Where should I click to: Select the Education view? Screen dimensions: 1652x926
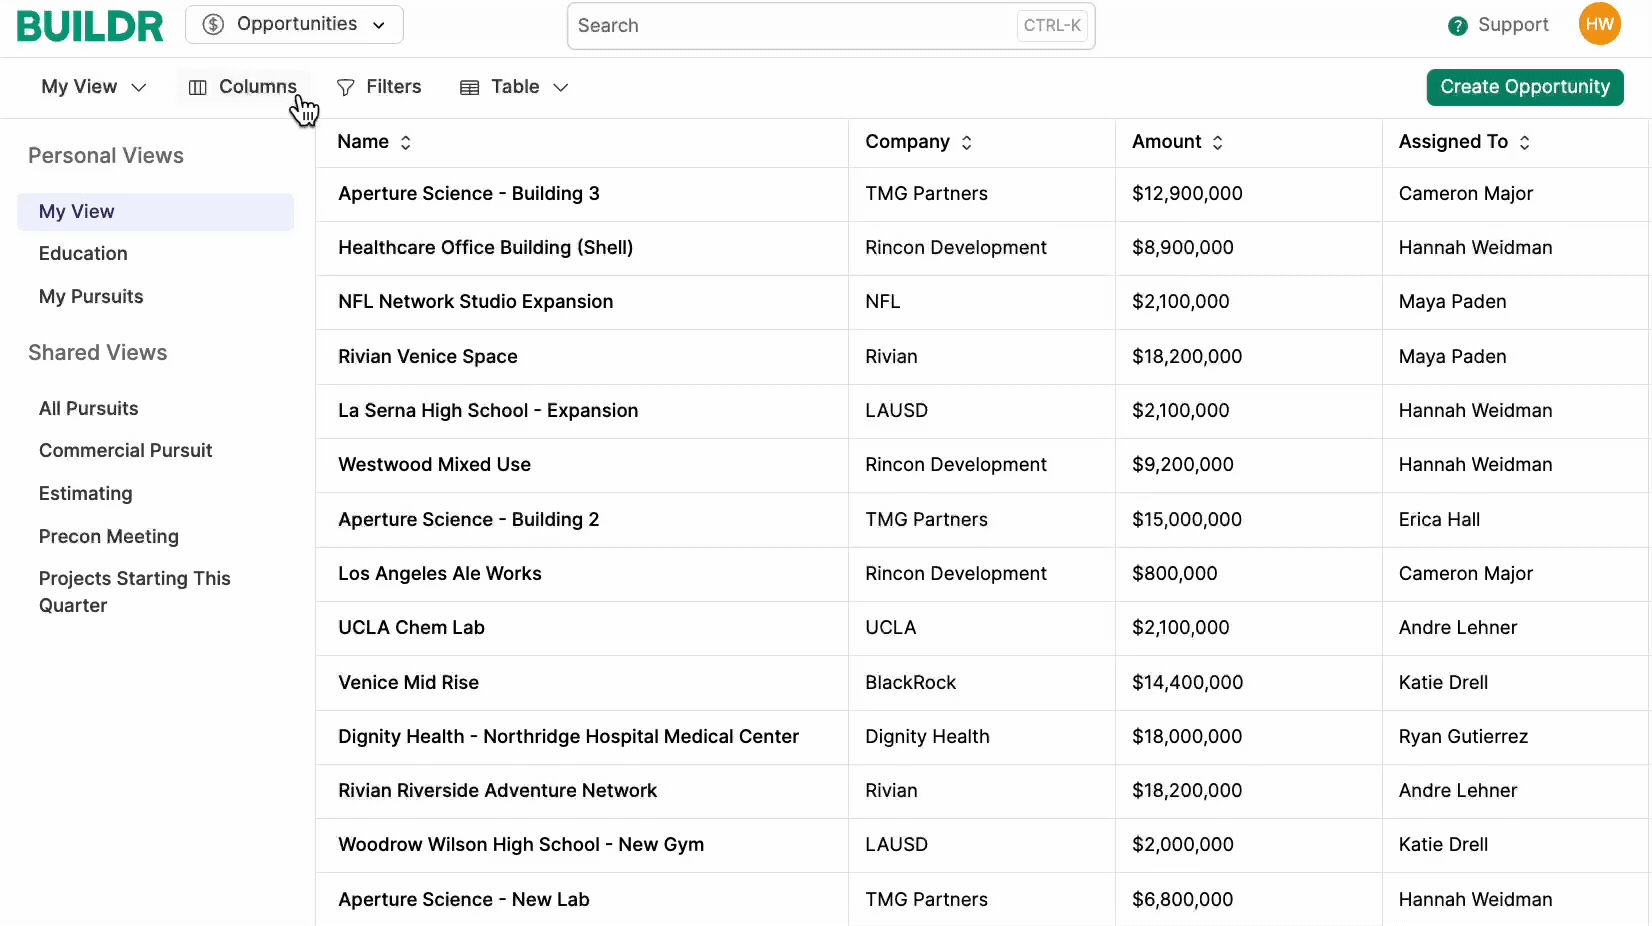point(83,254)
